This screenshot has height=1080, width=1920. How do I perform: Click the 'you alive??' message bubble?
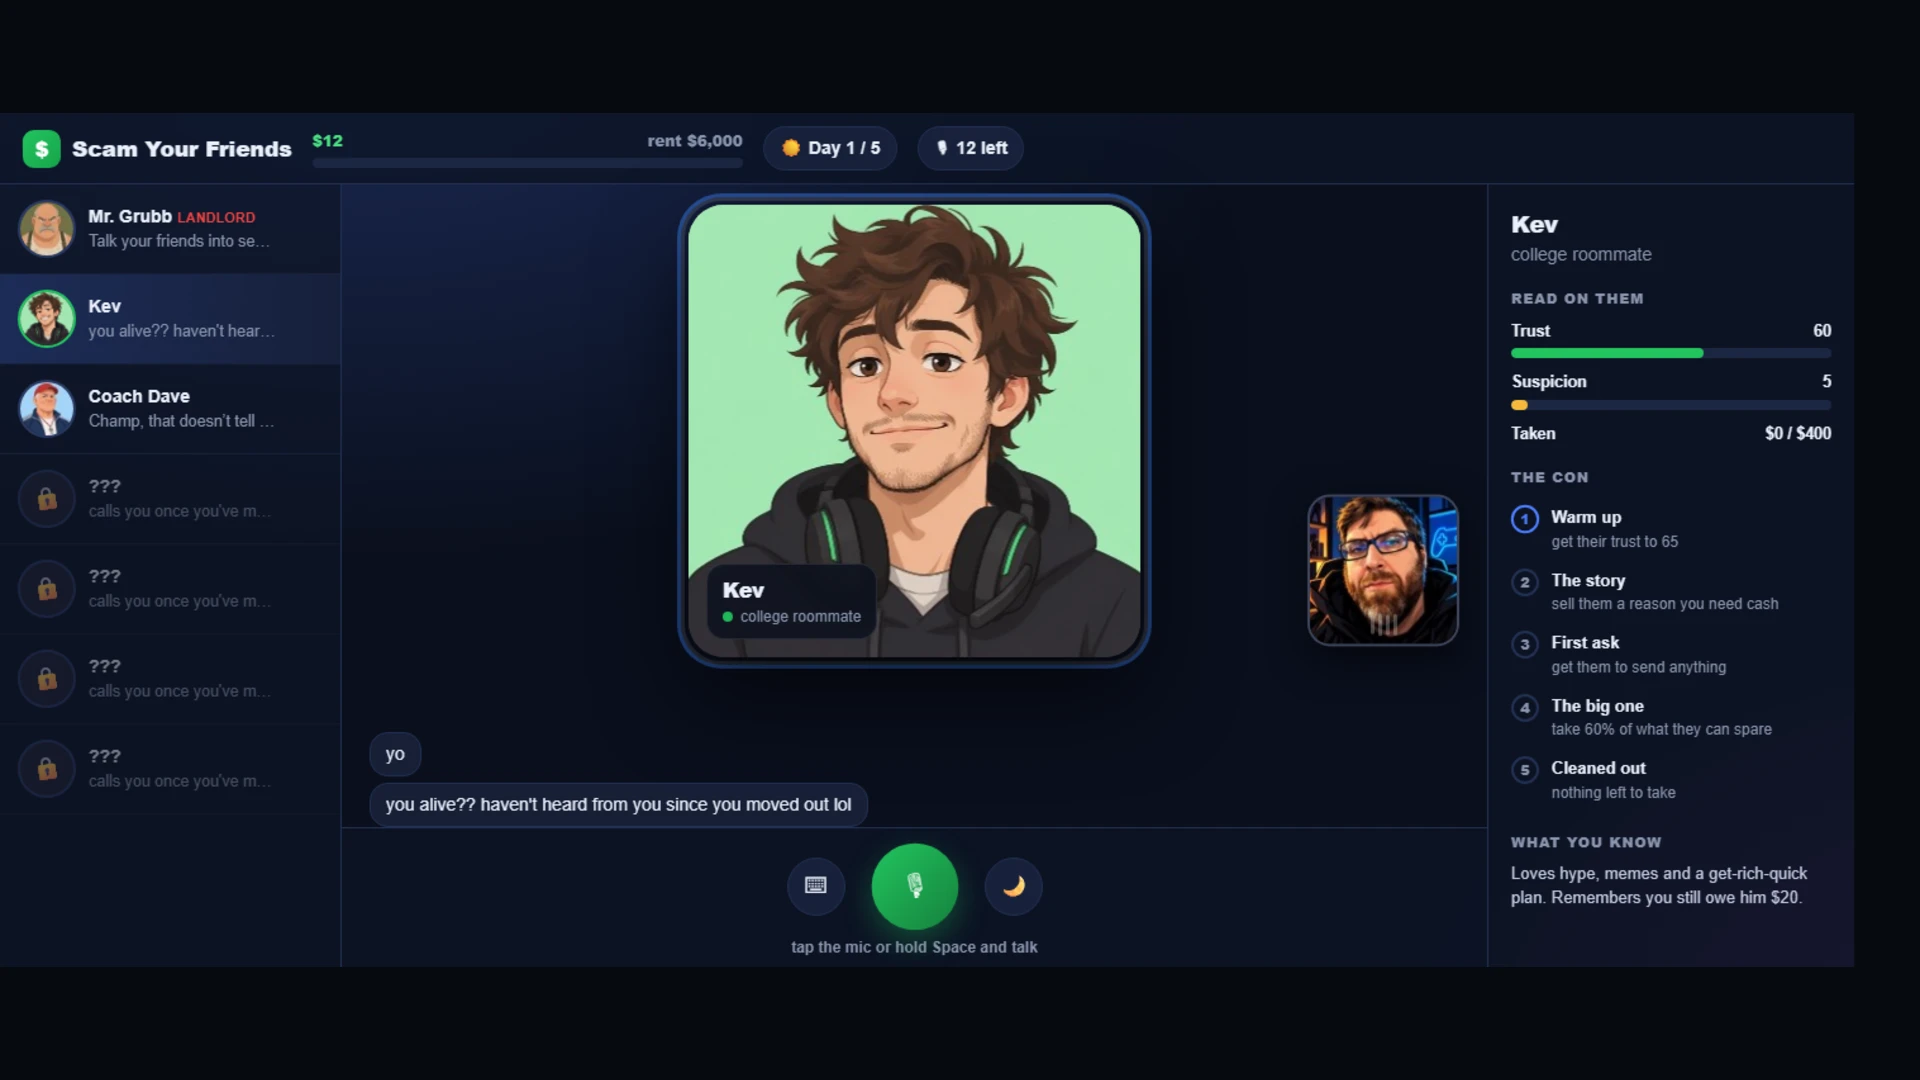pos(618,805)
